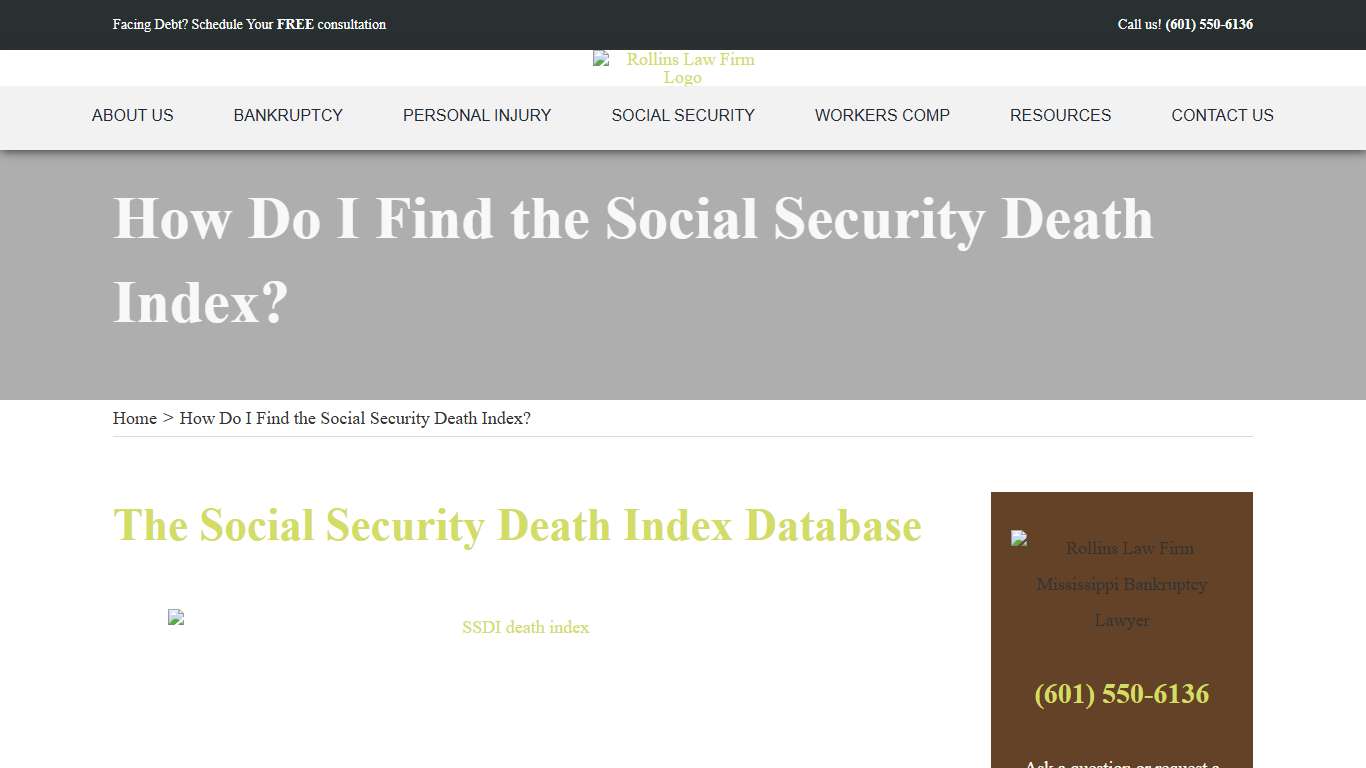Click the sidebar Mississippi Bankruptcy Lawyer image
The width and height of the screenshot is (1366, 768).
[x=1121, y=584]
